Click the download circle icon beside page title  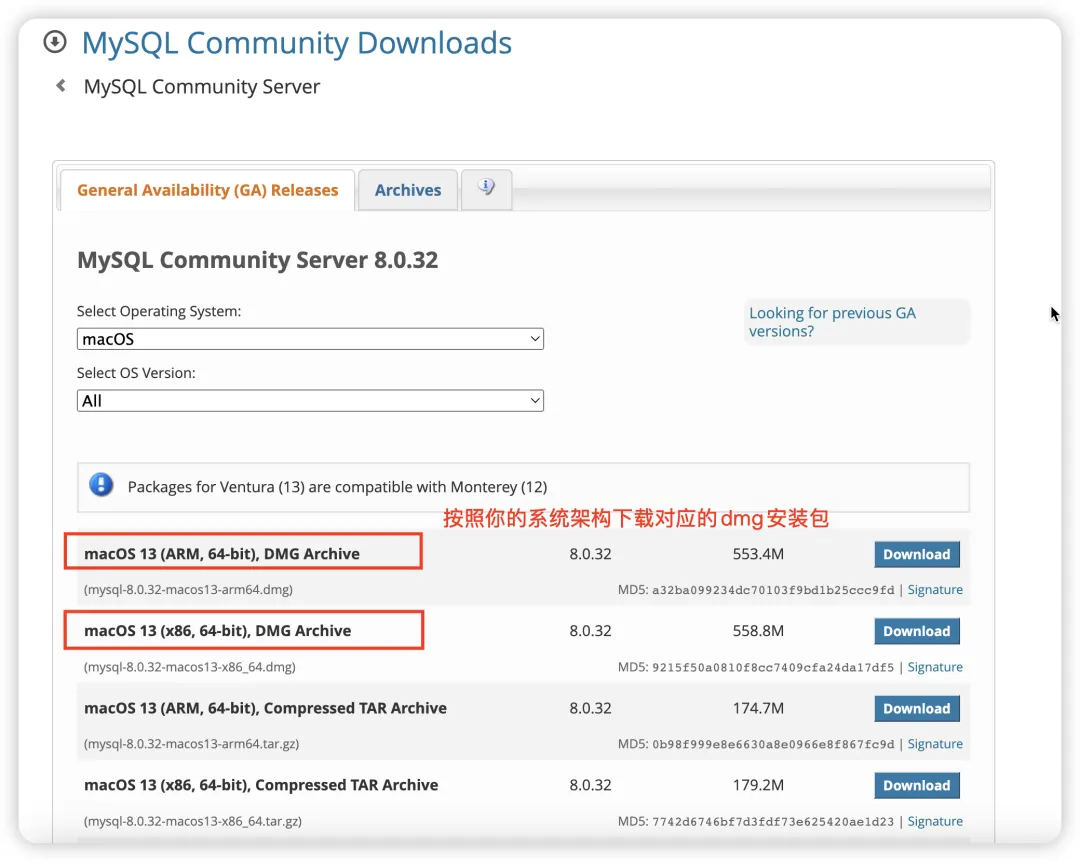point(55,42)
